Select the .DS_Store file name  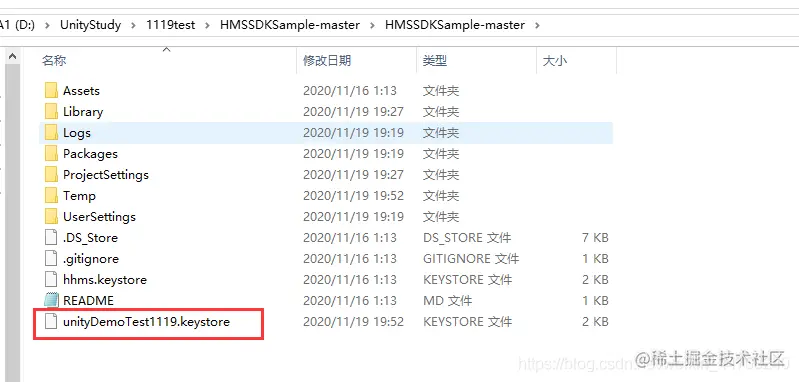[90, 238]
